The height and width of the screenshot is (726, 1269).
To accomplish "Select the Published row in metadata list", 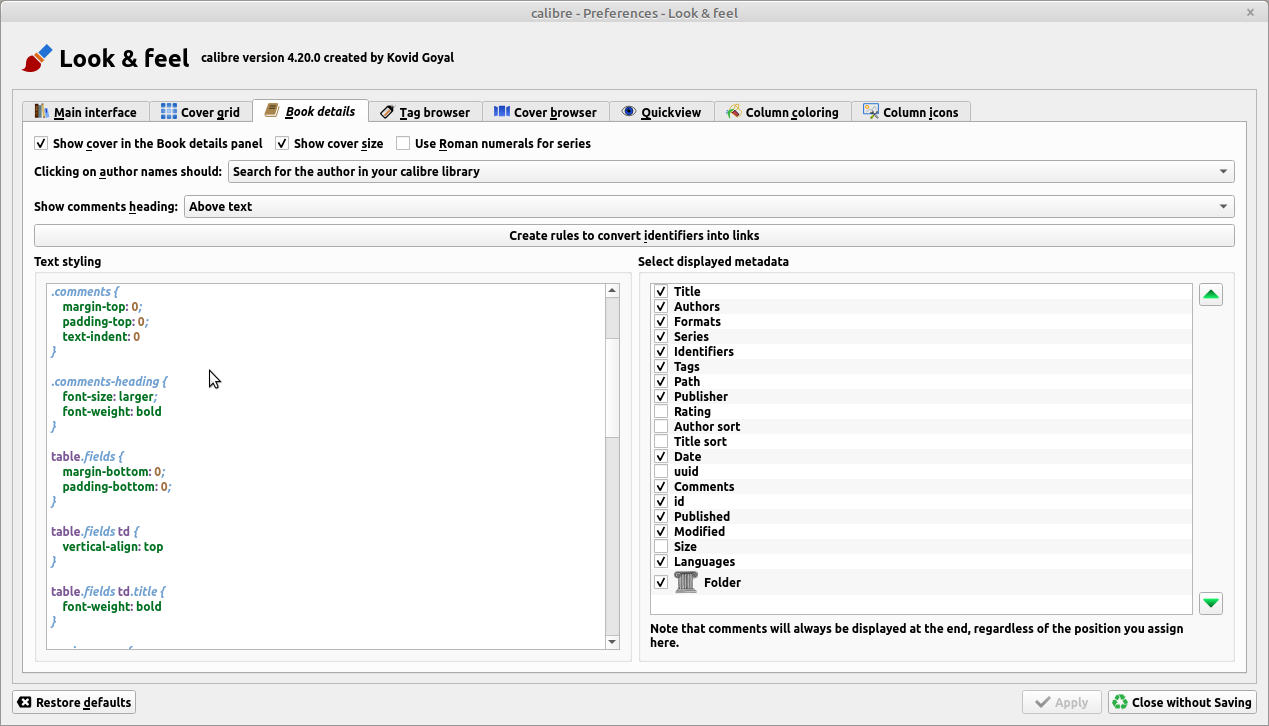I will (921, 517).
